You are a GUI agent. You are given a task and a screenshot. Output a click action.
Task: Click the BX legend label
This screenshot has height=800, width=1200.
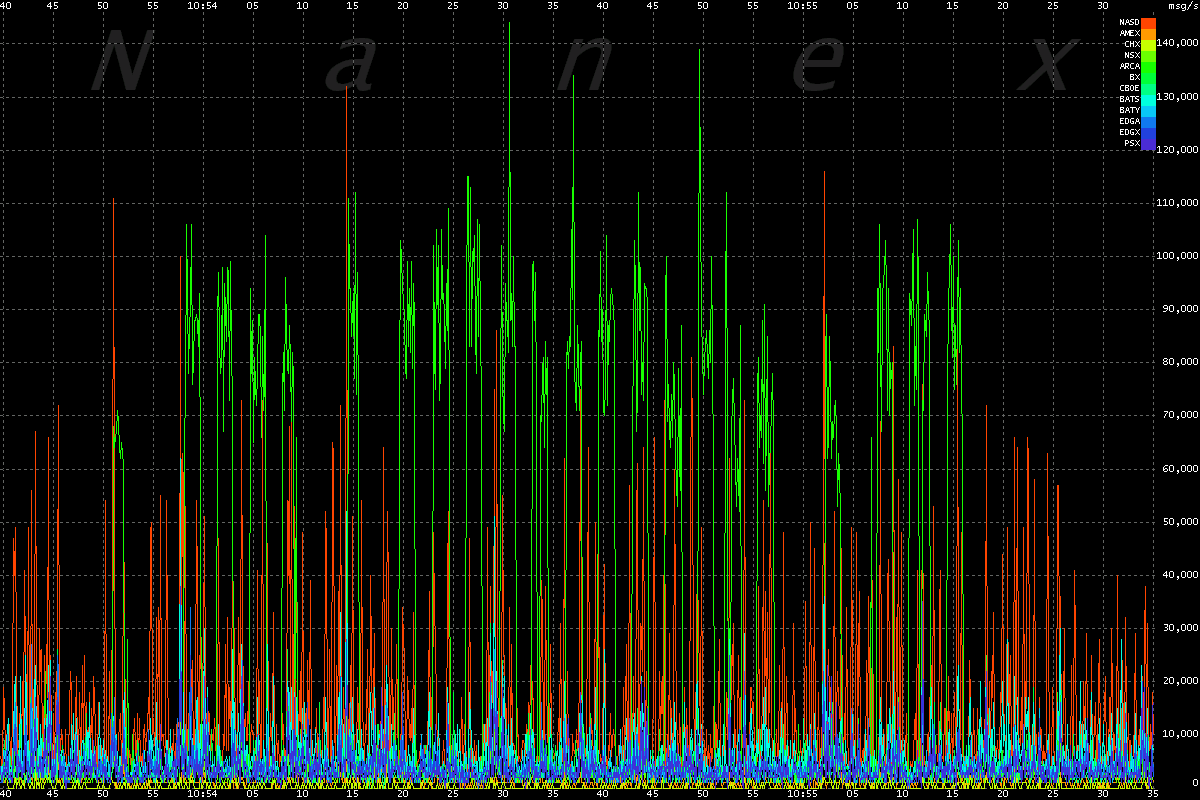coord(1134,76)
